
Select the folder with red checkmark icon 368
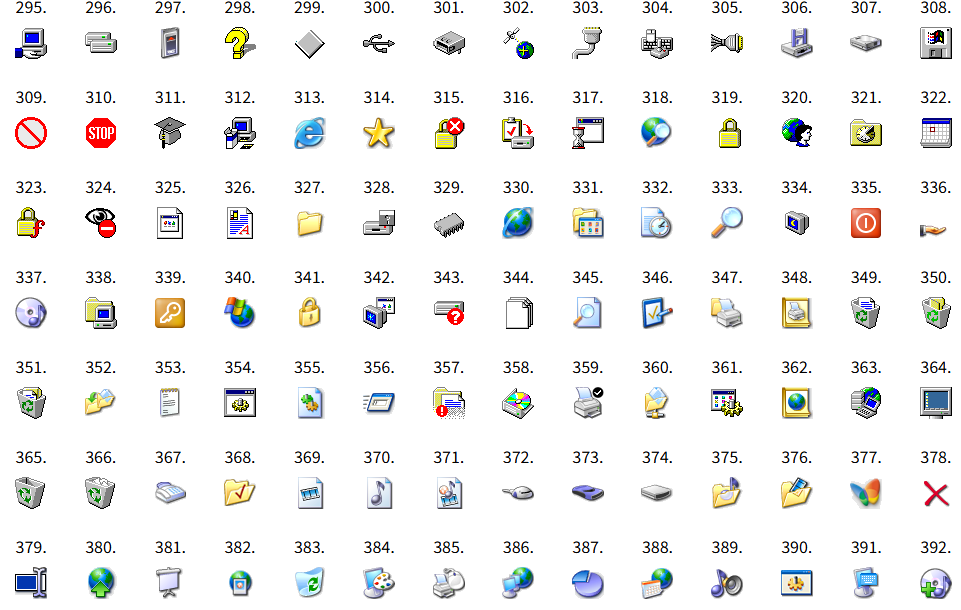[240, 492]
